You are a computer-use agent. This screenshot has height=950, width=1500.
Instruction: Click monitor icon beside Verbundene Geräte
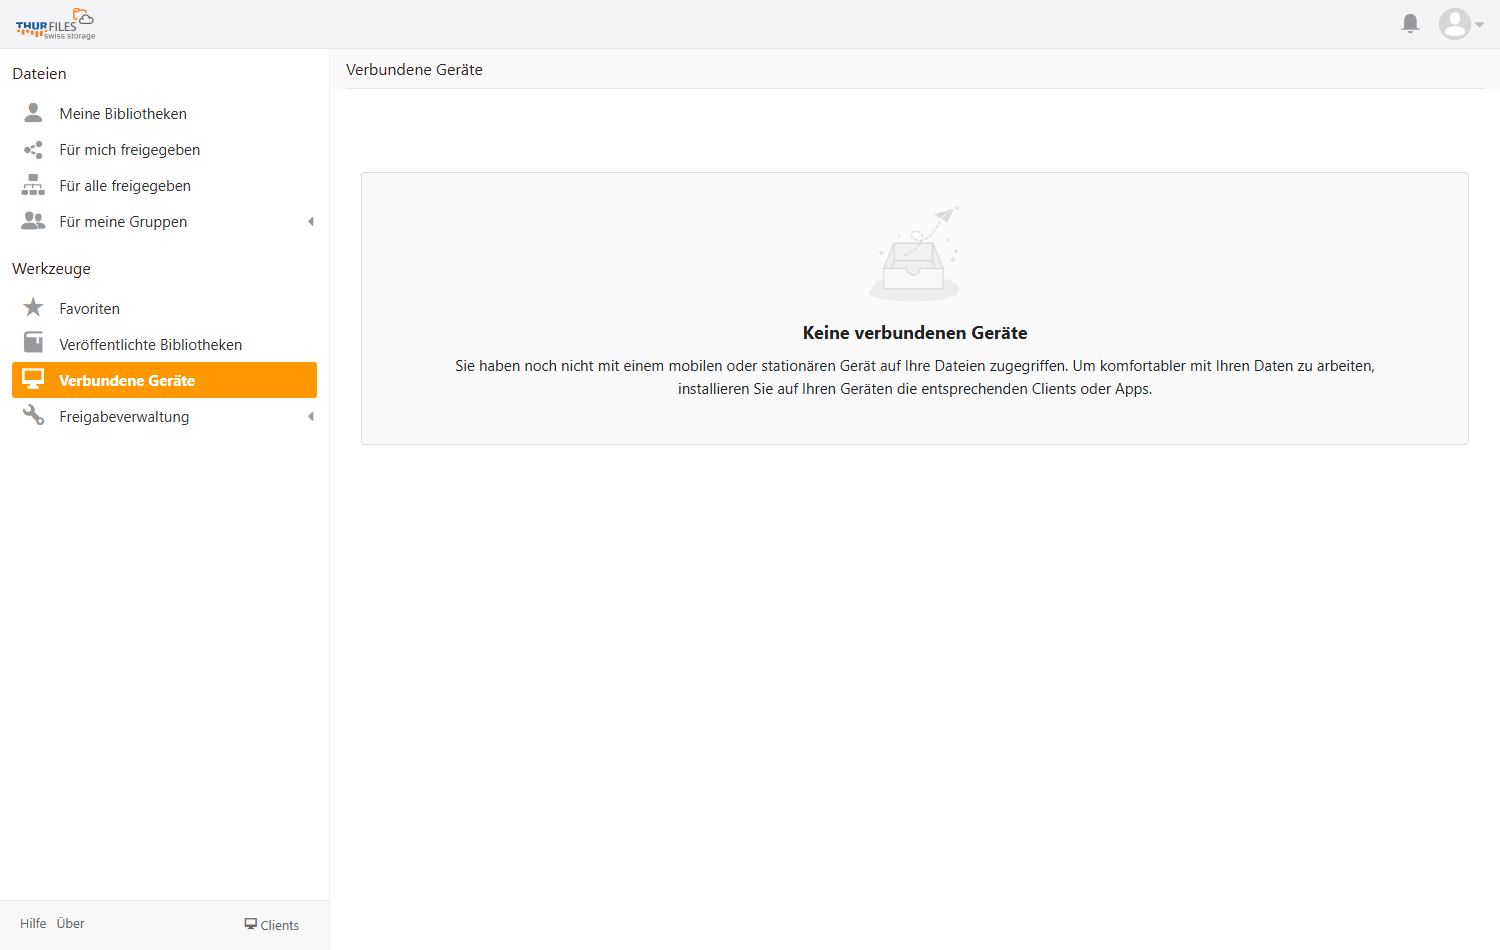click(x=33, y=379)
